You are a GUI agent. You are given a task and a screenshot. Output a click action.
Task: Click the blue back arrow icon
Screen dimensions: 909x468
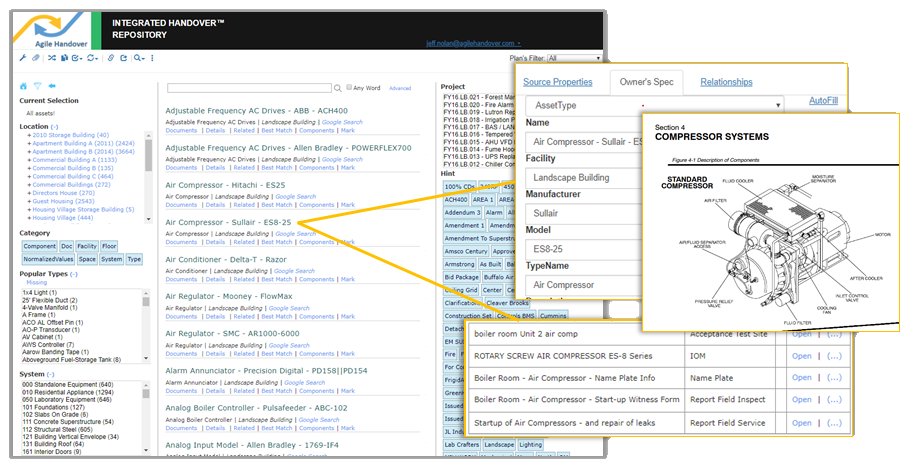pos(52,86)
